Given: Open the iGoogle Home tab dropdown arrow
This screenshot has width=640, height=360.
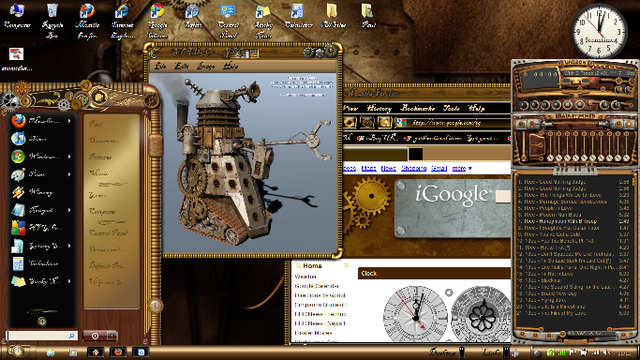Looking at the screenshot, I should 347,265.
